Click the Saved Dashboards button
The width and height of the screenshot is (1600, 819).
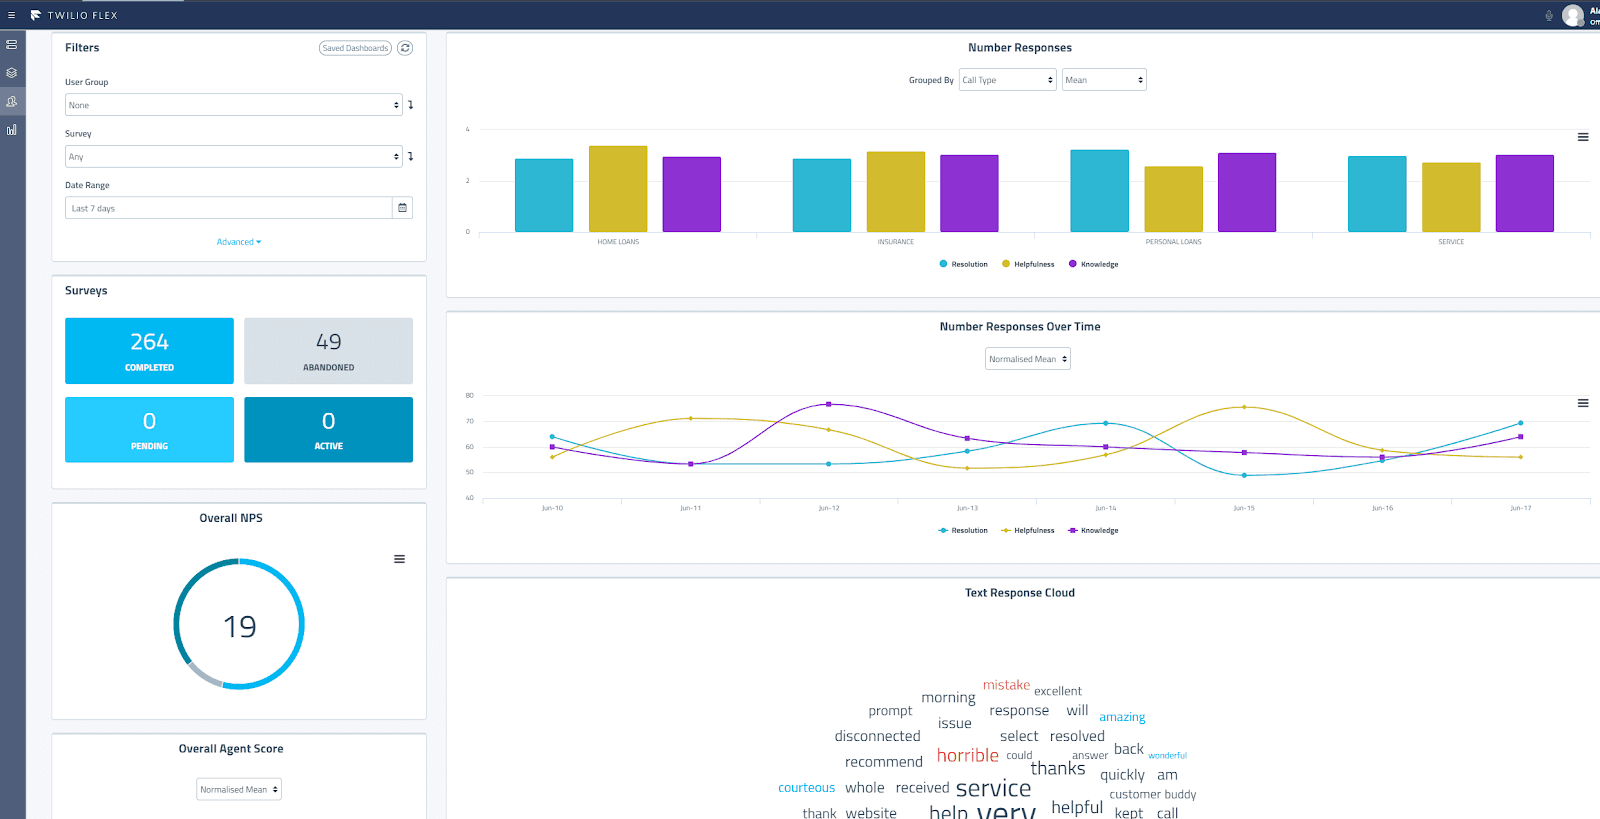coord(355,48)
